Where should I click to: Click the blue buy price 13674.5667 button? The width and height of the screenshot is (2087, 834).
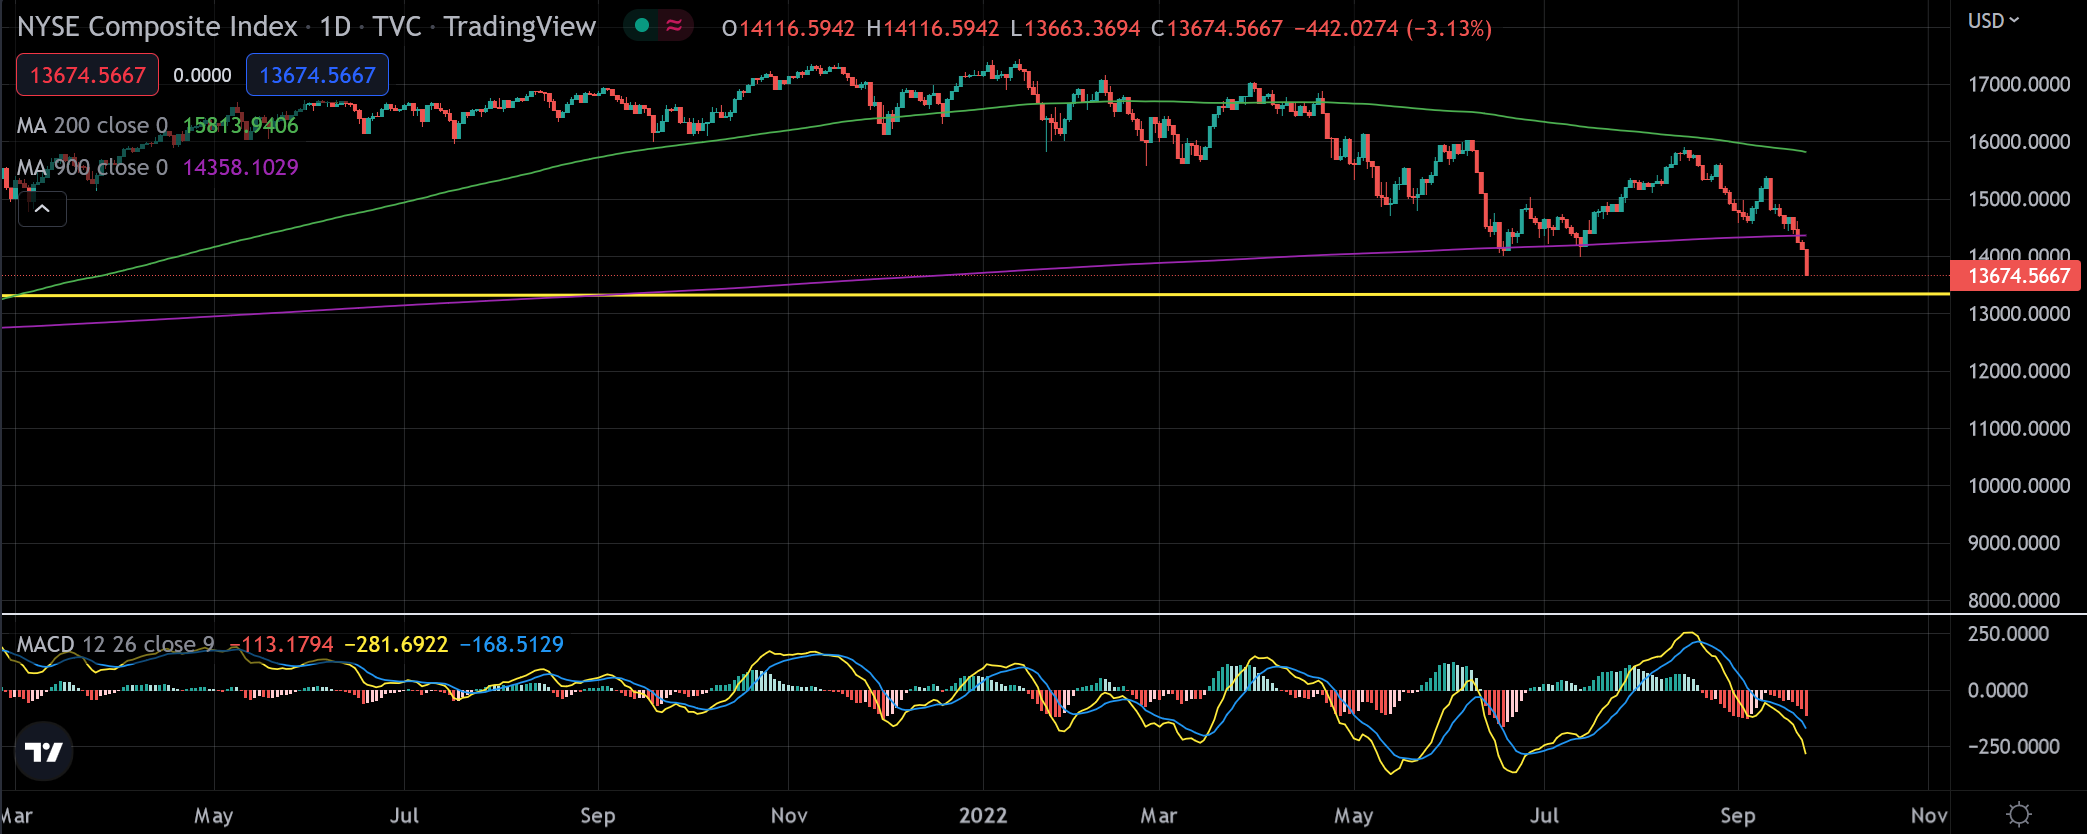point(317,75)
